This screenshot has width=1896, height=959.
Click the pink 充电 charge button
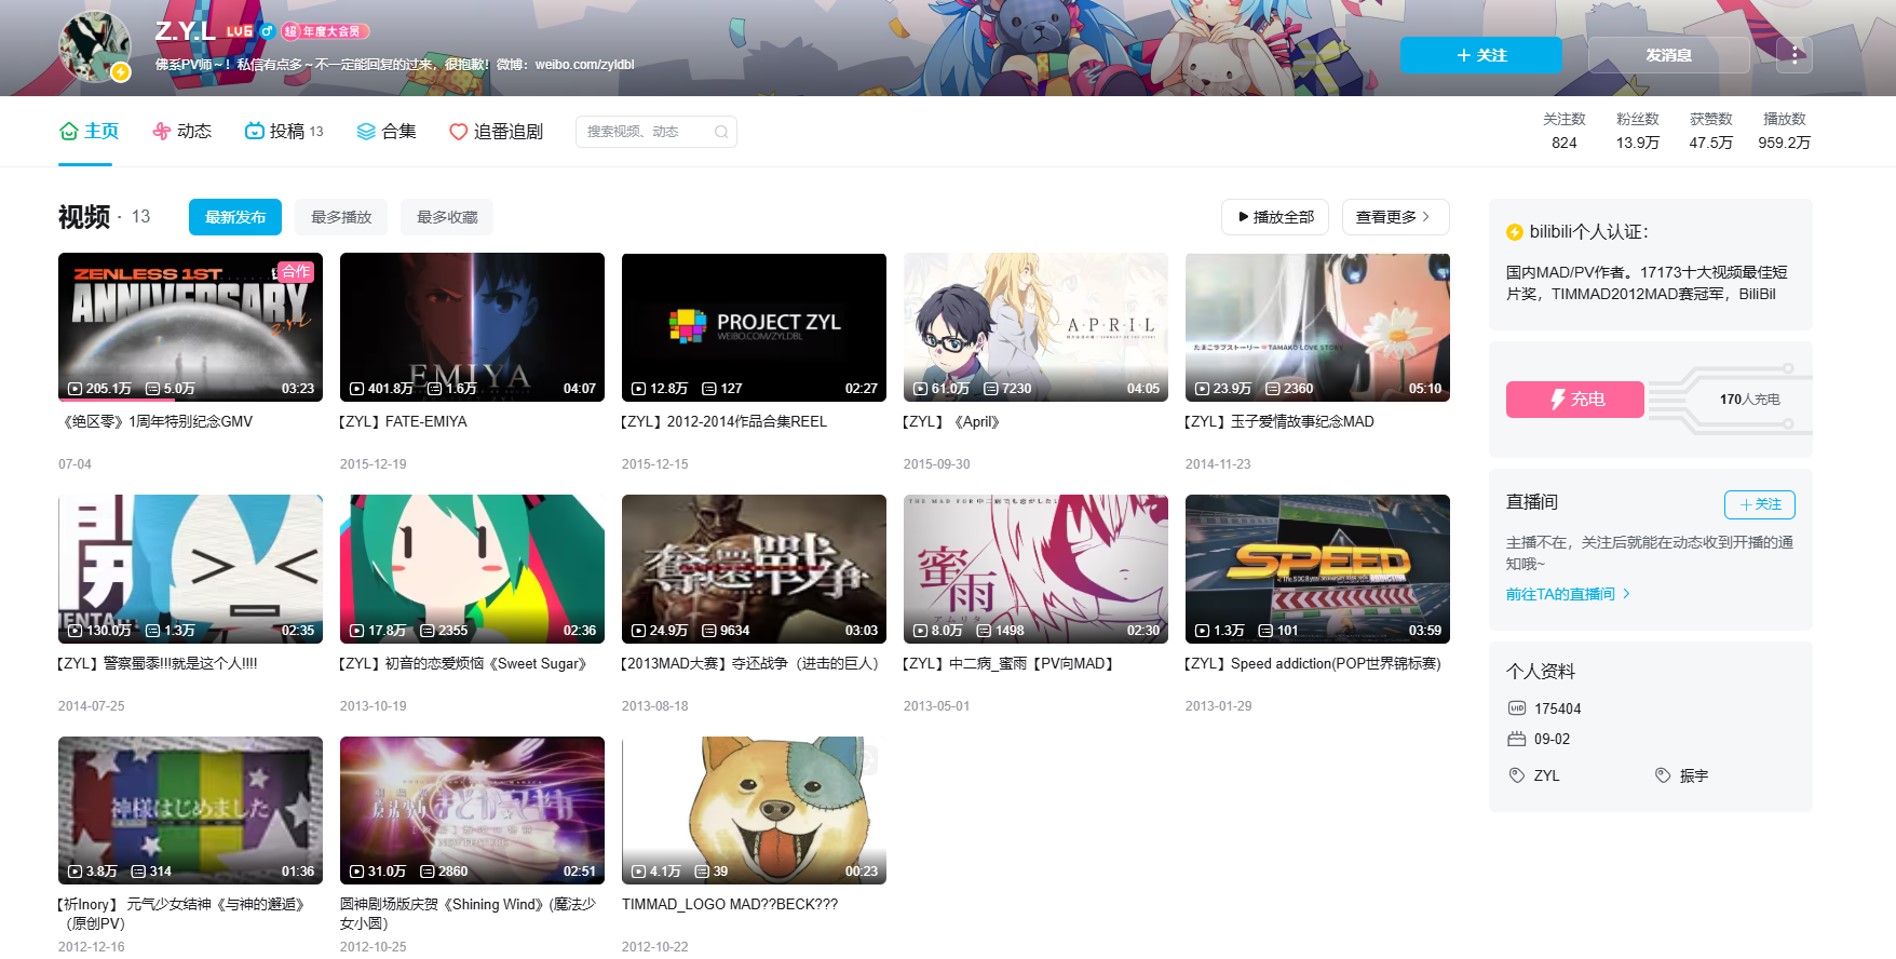click(1575, 399)
